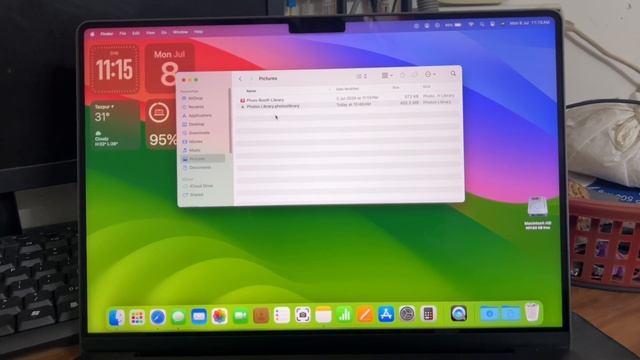Screen dimensions: 640x360
Task: Open the Screenshot app in the Dock
Action: pyautogui.click(x=302, y=315)
